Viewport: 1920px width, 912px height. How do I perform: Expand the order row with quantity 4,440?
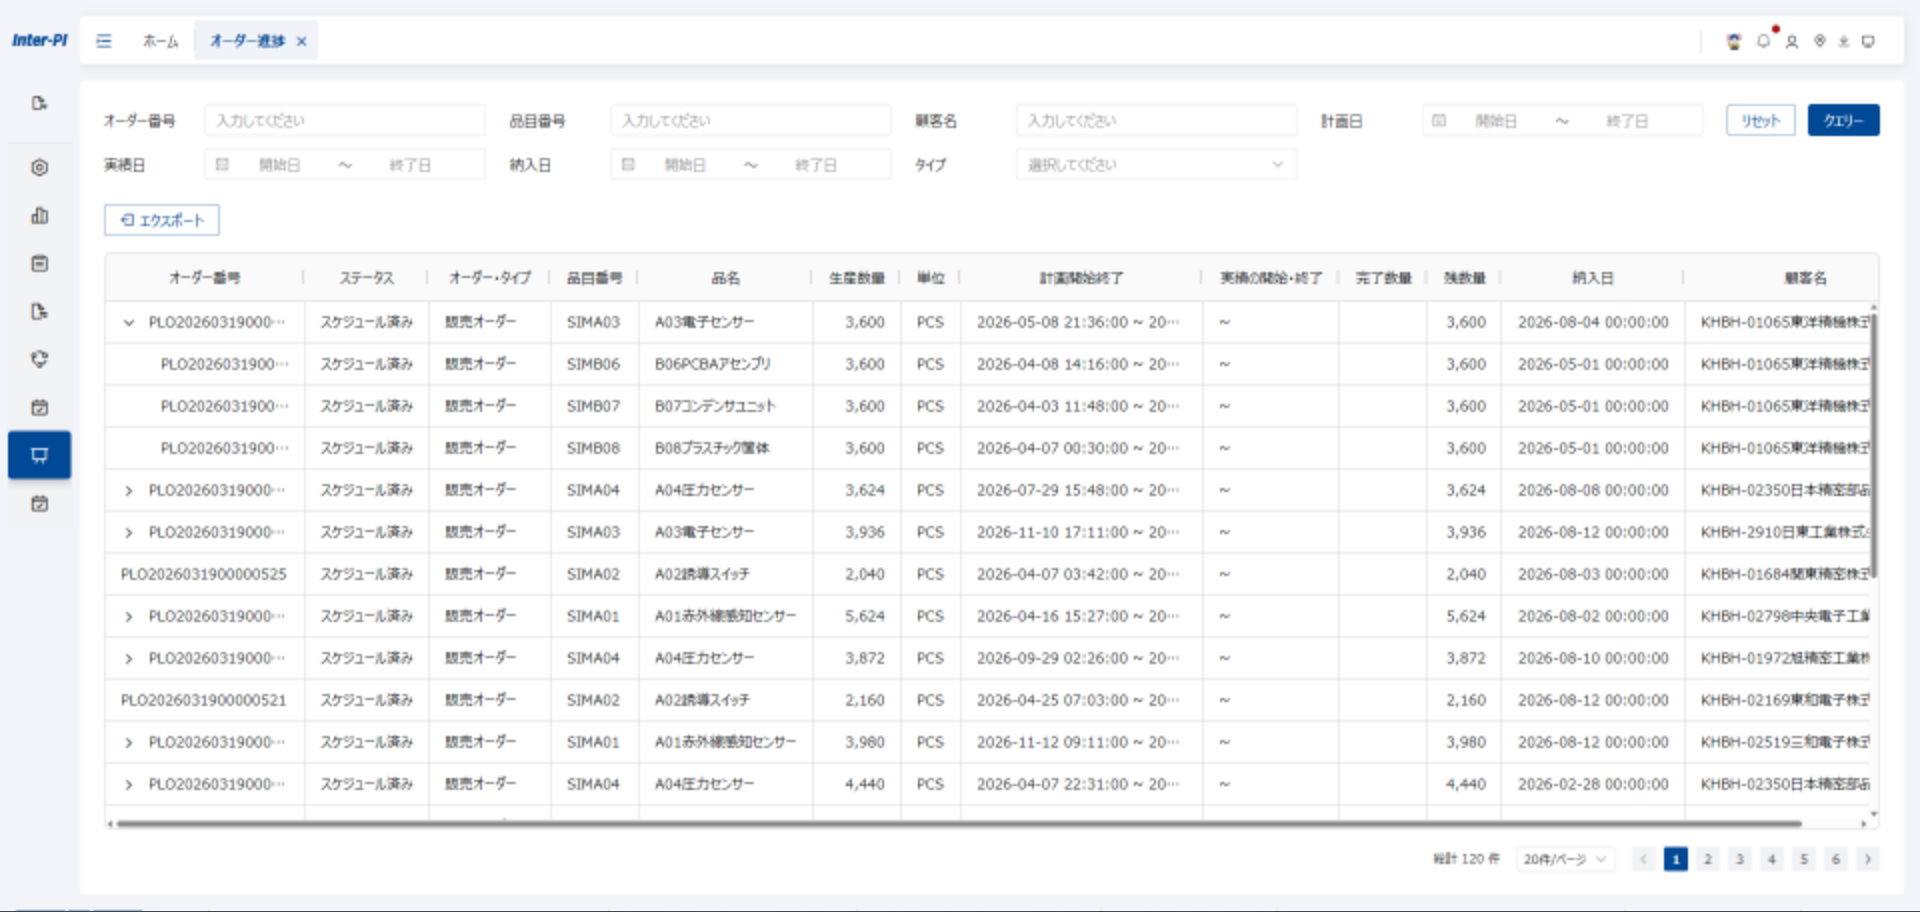(128, 784)
